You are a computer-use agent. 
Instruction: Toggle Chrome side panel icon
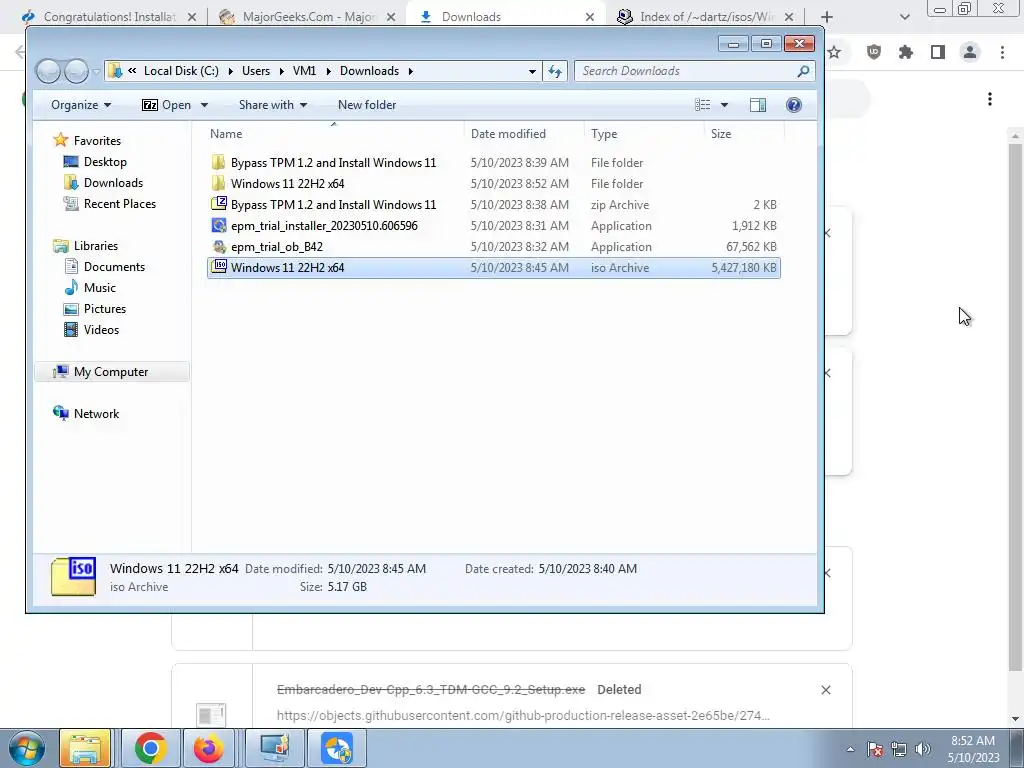point(938,52)
